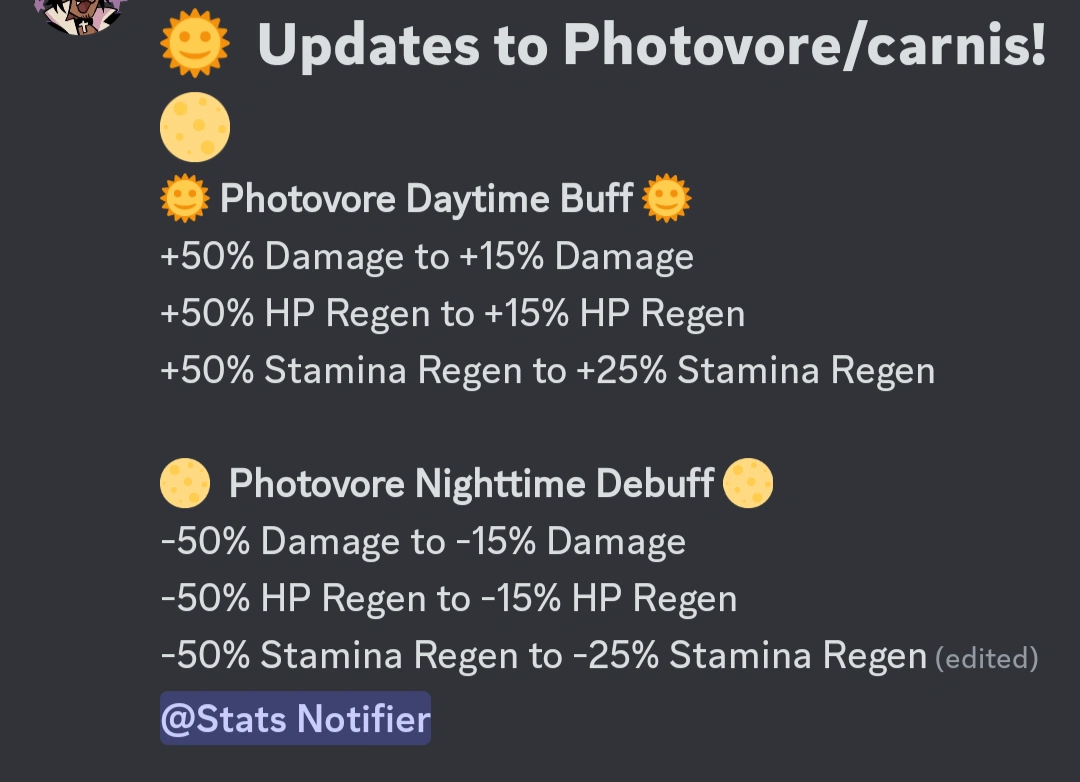Select the +50% HP Regen text line
Screen dimensions: 1080x782
[x=452, y=313]
